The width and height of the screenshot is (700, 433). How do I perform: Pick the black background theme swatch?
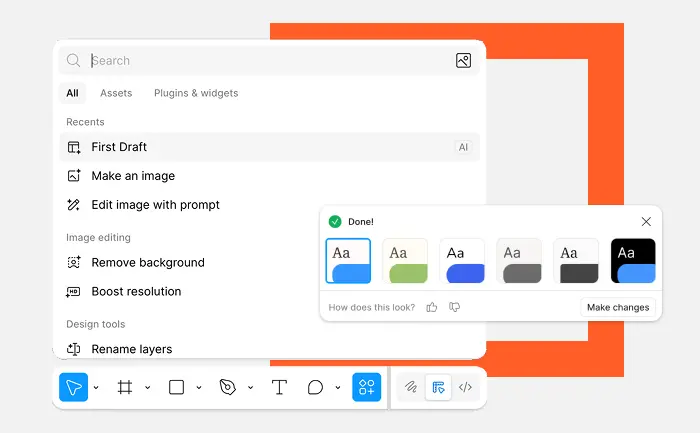click(633, 261)
